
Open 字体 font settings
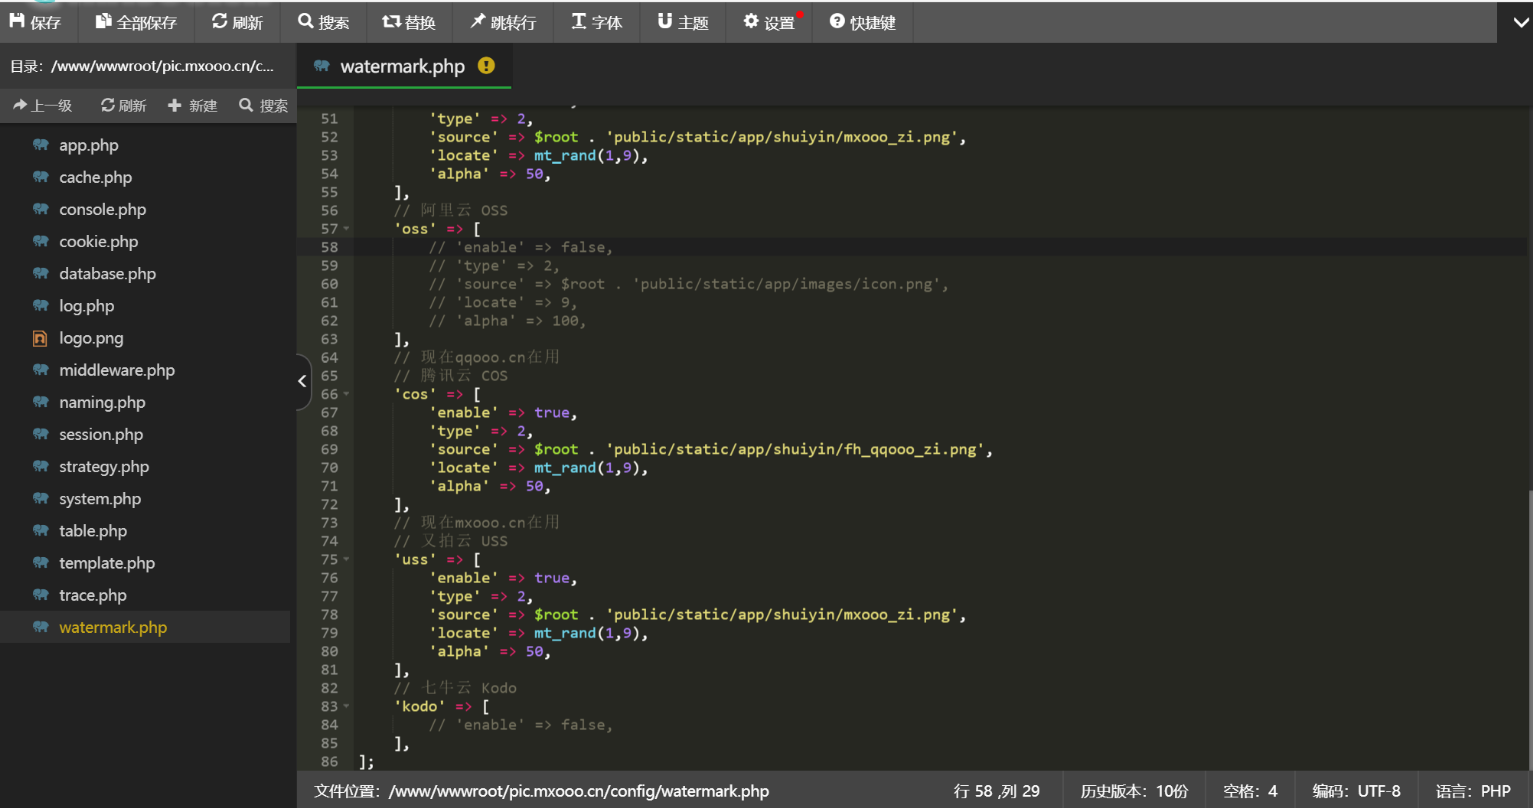click(x=596, y=22)
